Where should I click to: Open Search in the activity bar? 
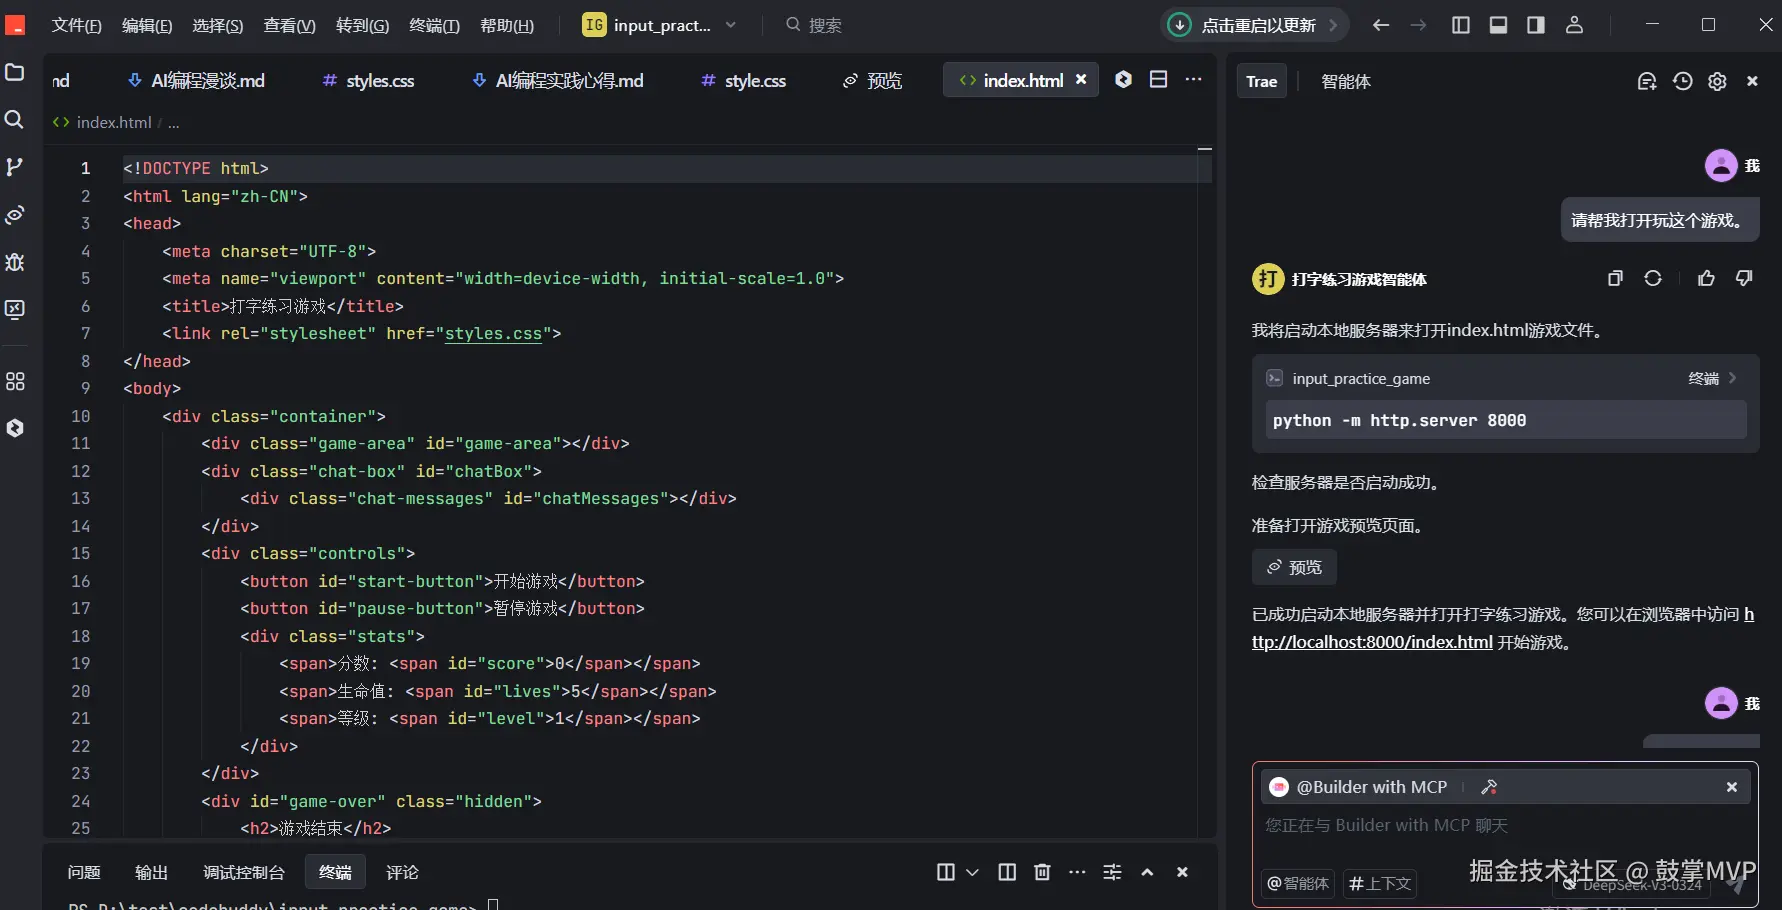coord(15,120)
